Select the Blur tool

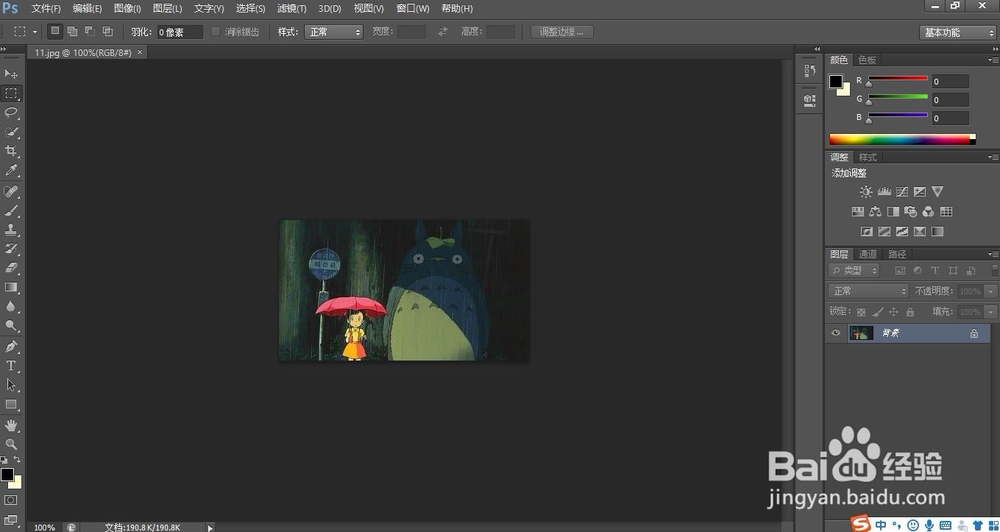11,306
